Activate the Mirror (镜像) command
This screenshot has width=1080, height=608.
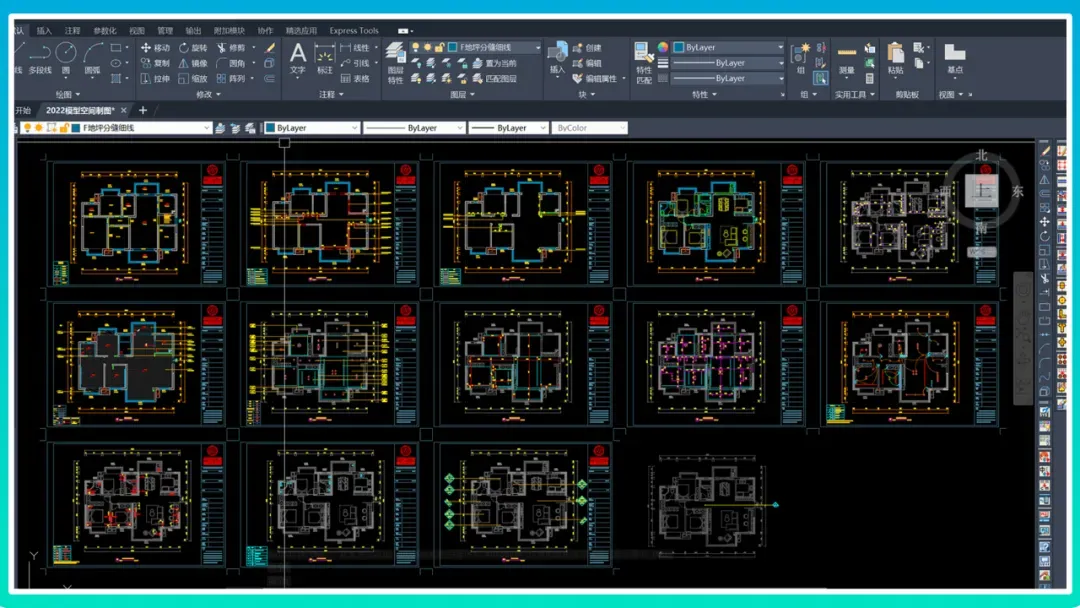(193, 63)
